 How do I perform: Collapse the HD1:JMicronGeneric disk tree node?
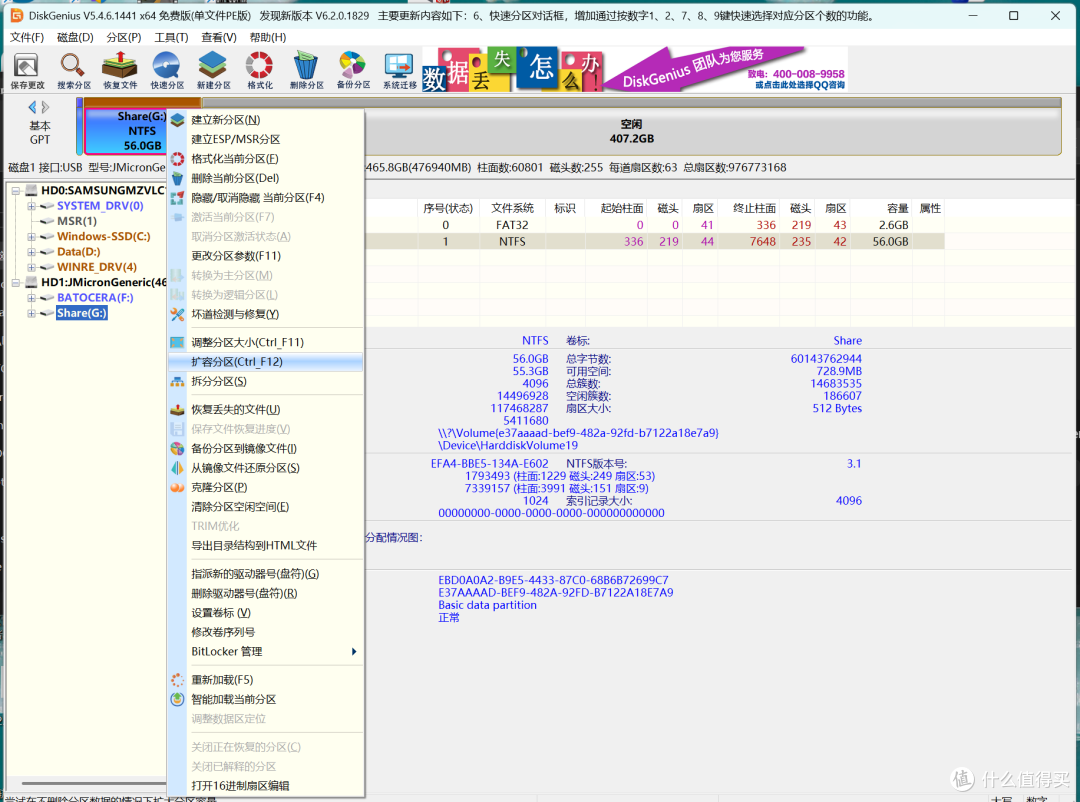(x=16, y=282)
